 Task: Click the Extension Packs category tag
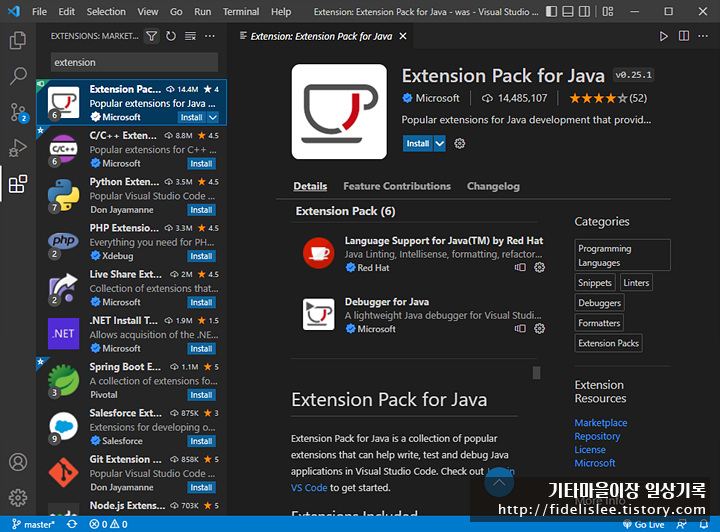pos(608,343)
